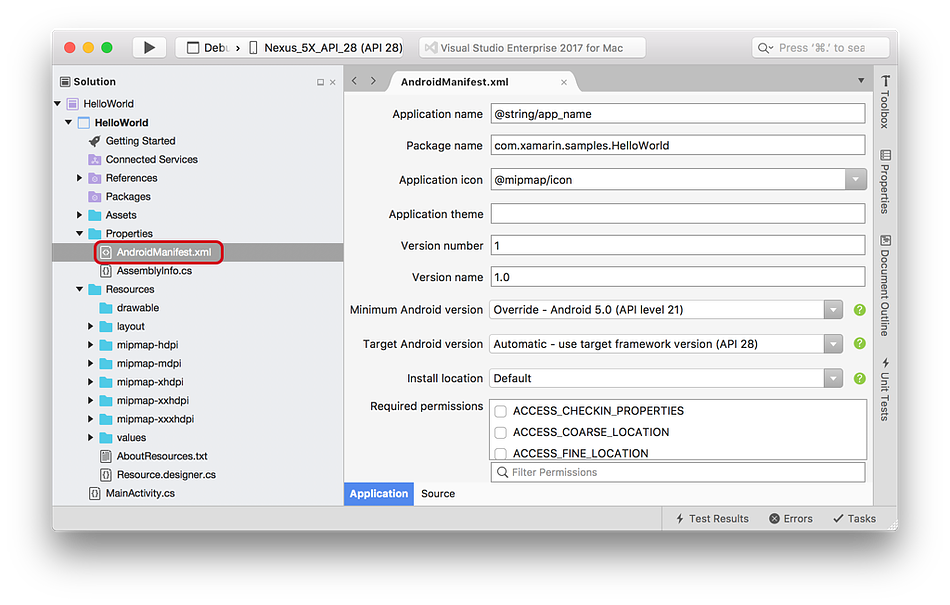
Task: Close the Solution pad
Action: coord(333,82)
